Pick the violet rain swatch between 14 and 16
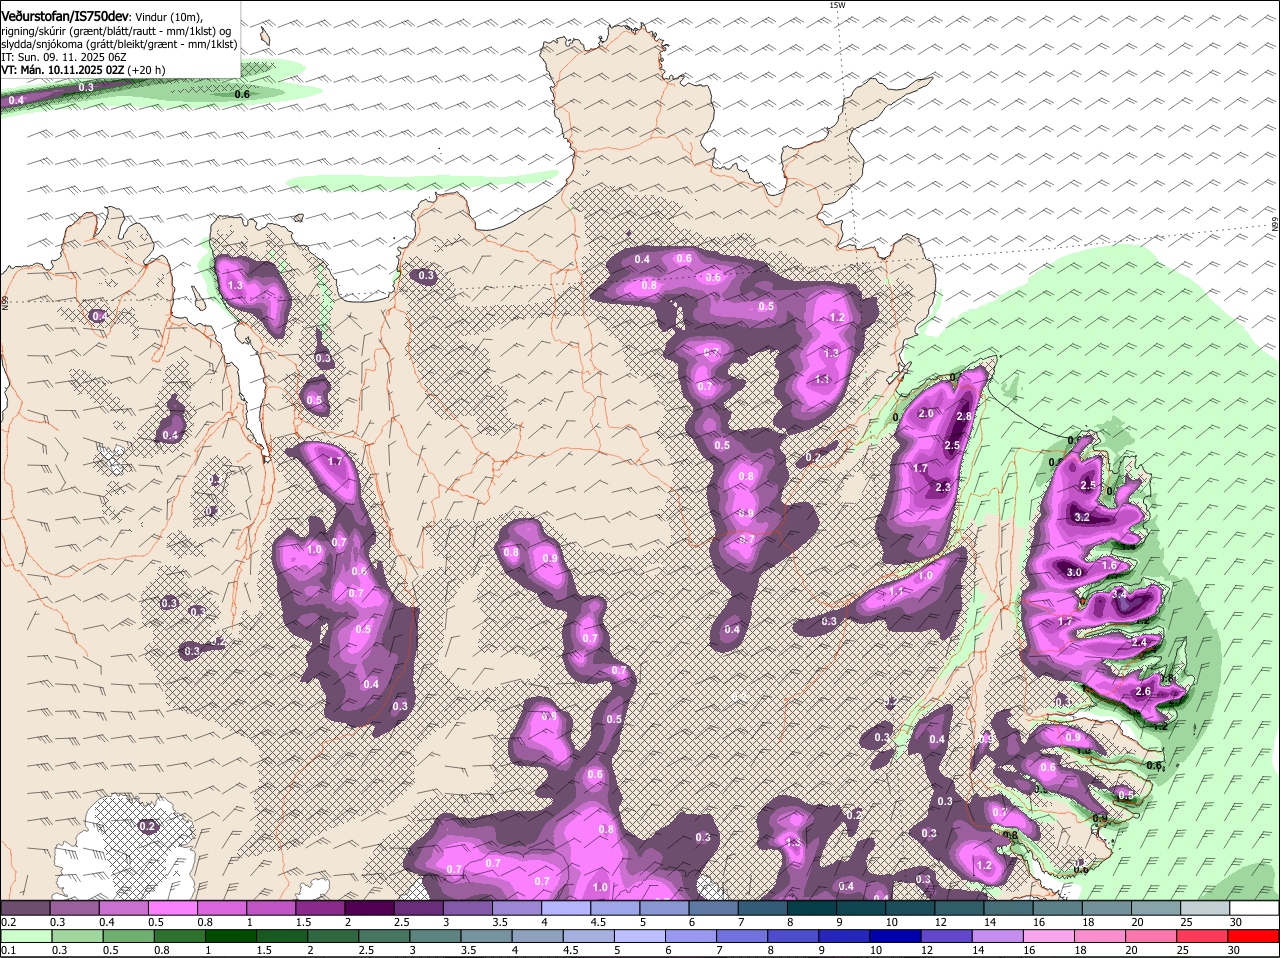Screen dimensions: 1280x958 (x=999, y=936)
